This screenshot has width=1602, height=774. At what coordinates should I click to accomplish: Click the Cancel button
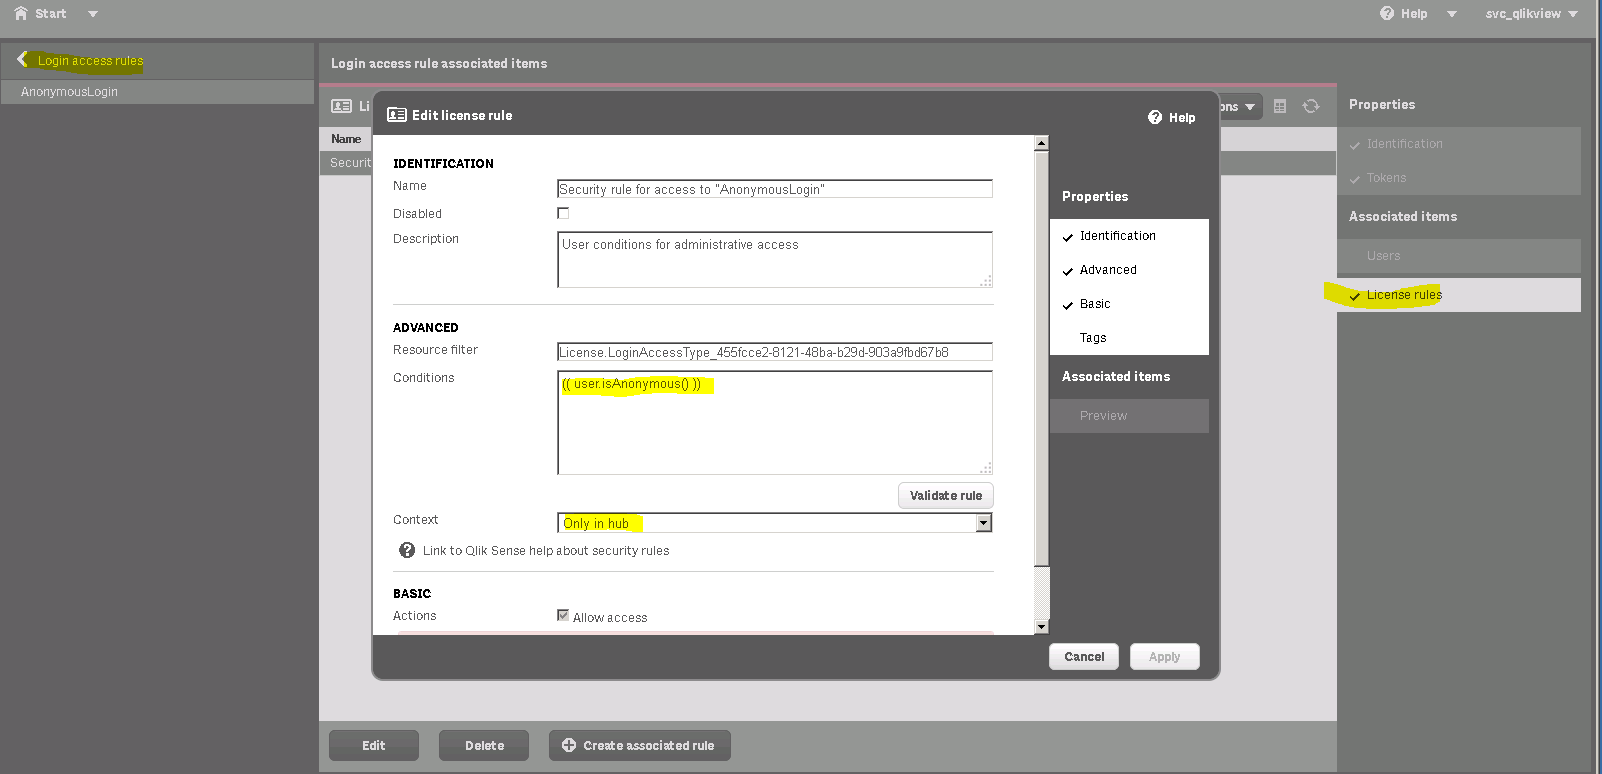point(1084,657)
